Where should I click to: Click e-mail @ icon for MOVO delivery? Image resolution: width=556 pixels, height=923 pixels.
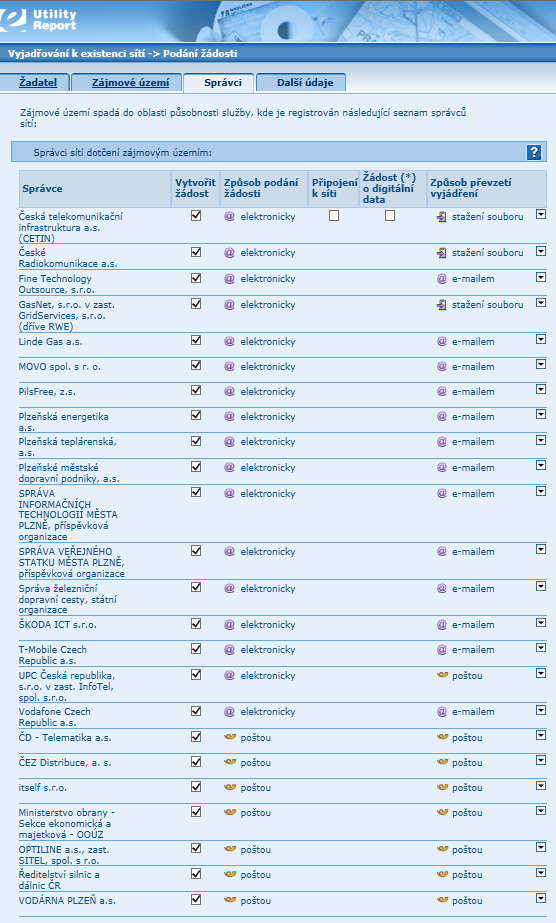click(x=442, y=367)
